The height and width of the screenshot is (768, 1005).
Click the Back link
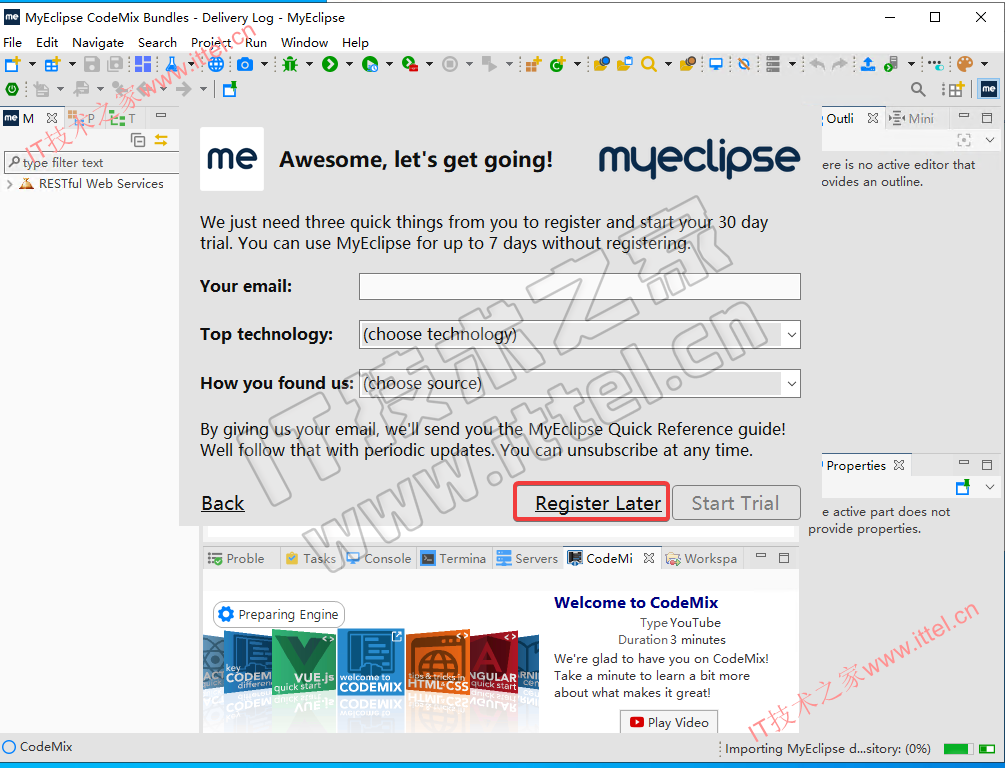(222, 503)
